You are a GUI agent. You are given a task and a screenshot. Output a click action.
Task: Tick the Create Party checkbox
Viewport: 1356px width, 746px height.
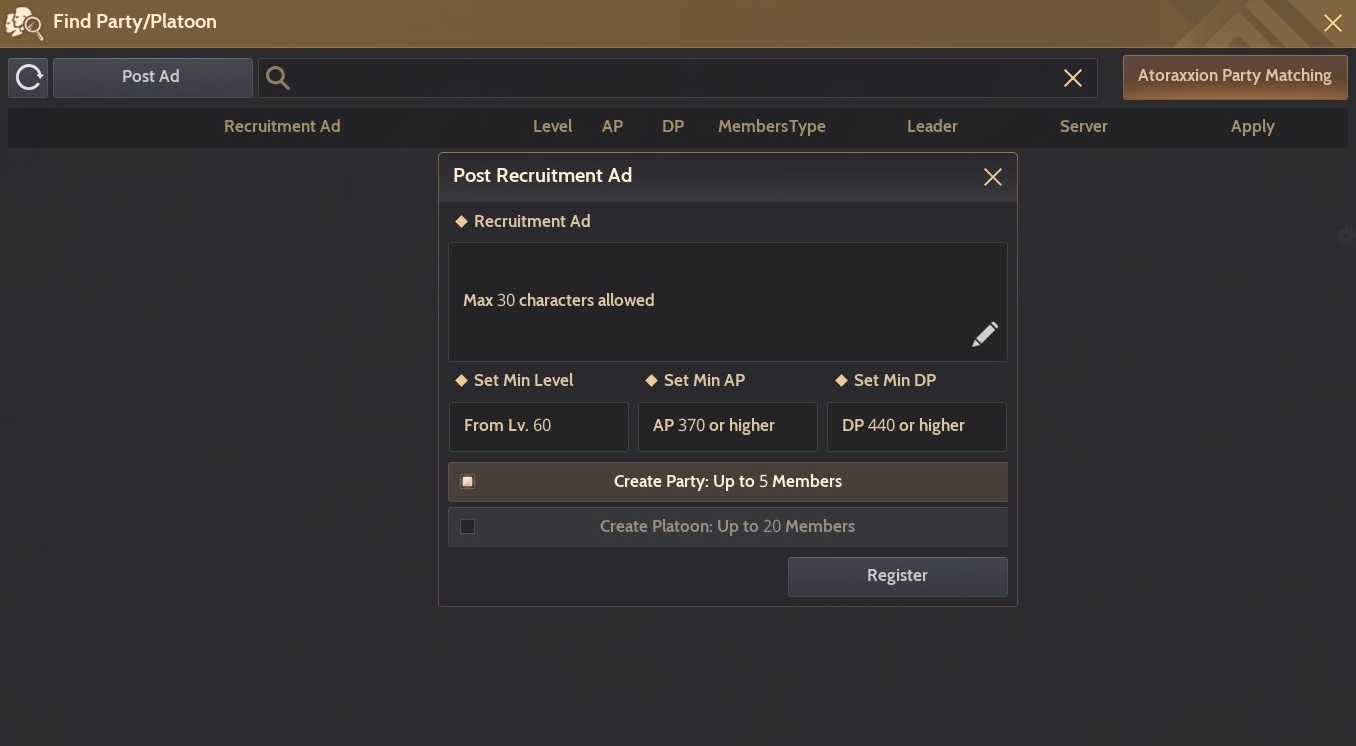(467, 482)
